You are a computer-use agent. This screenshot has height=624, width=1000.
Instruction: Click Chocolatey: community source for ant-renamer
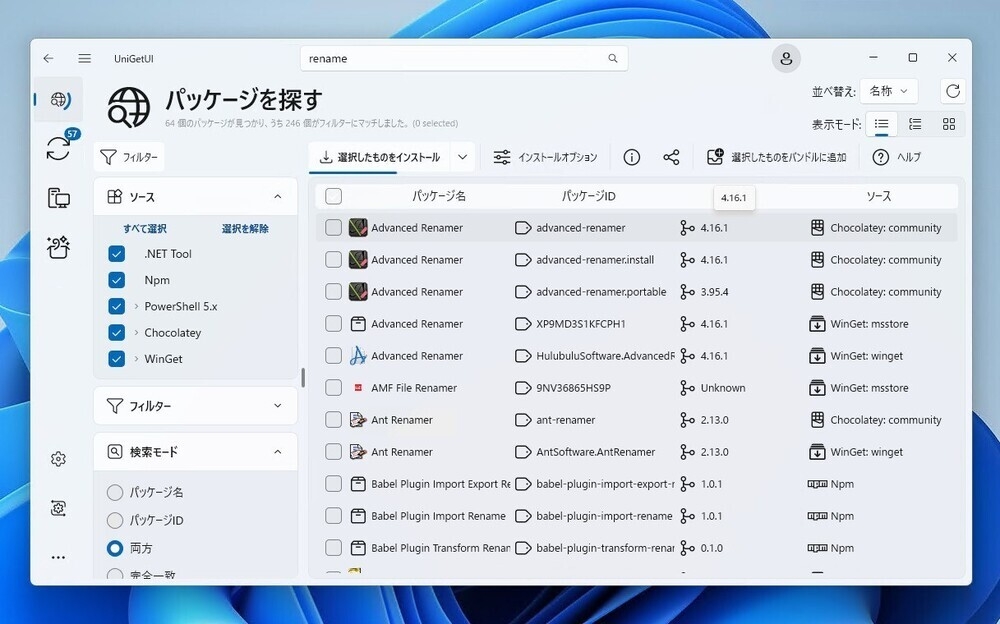click(x=885, y=419)
